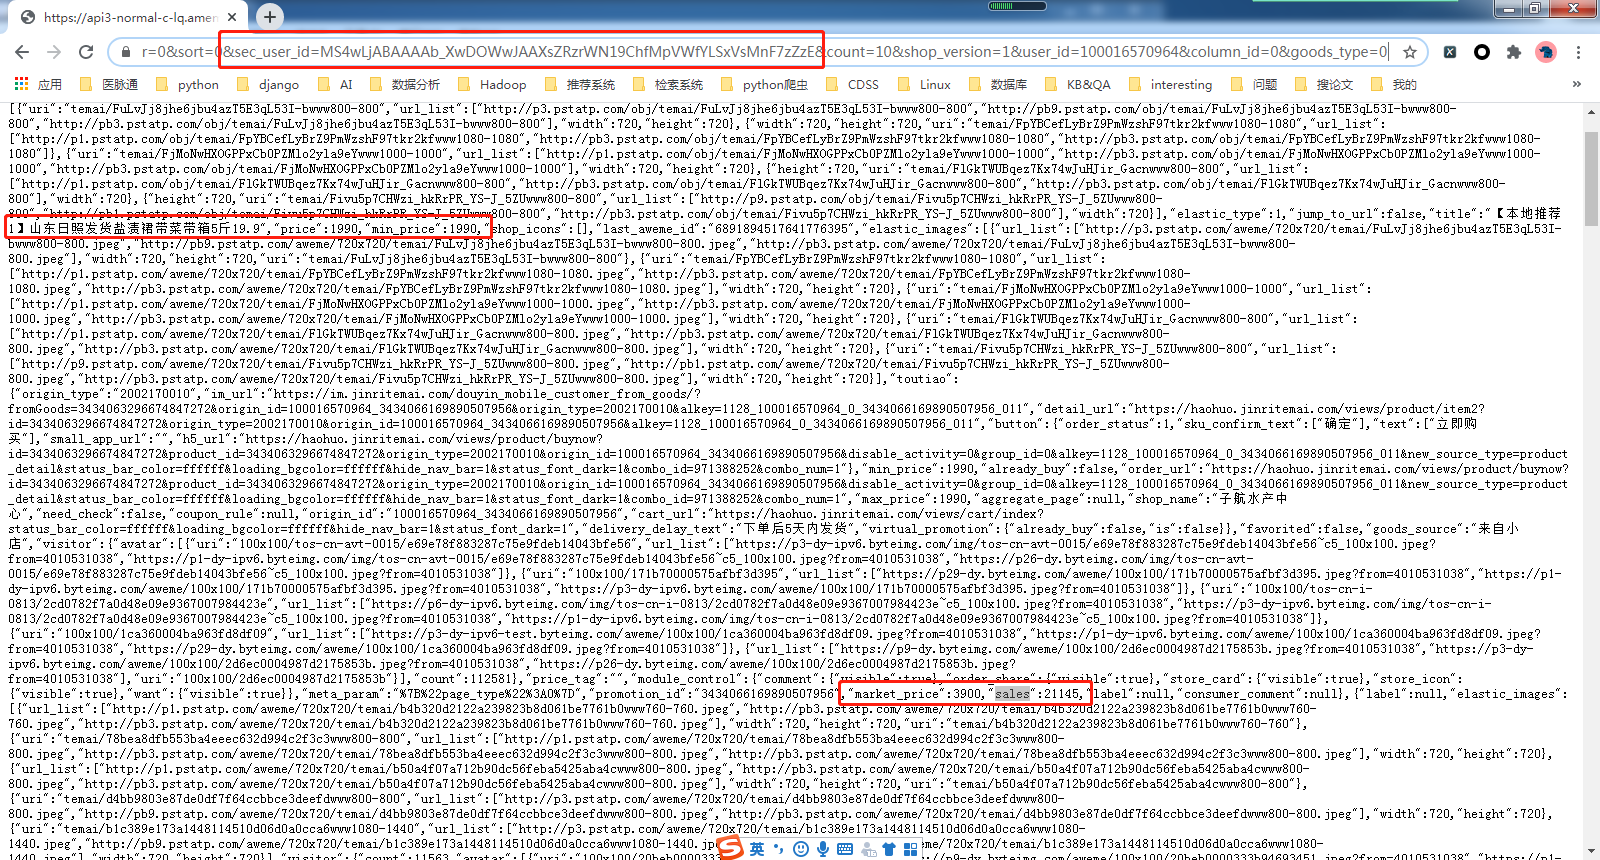Toggle Sogou punctuation mode
Image resolution: width=1600 pixels, height=860 pixels.
pyautogui.click(x=779, y=849)
